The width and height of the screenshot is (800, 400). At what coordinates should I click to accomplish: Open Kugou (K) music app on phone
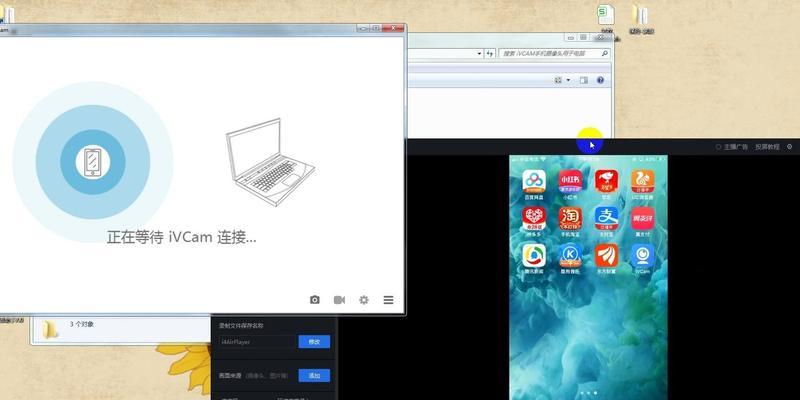pos(570,255)
